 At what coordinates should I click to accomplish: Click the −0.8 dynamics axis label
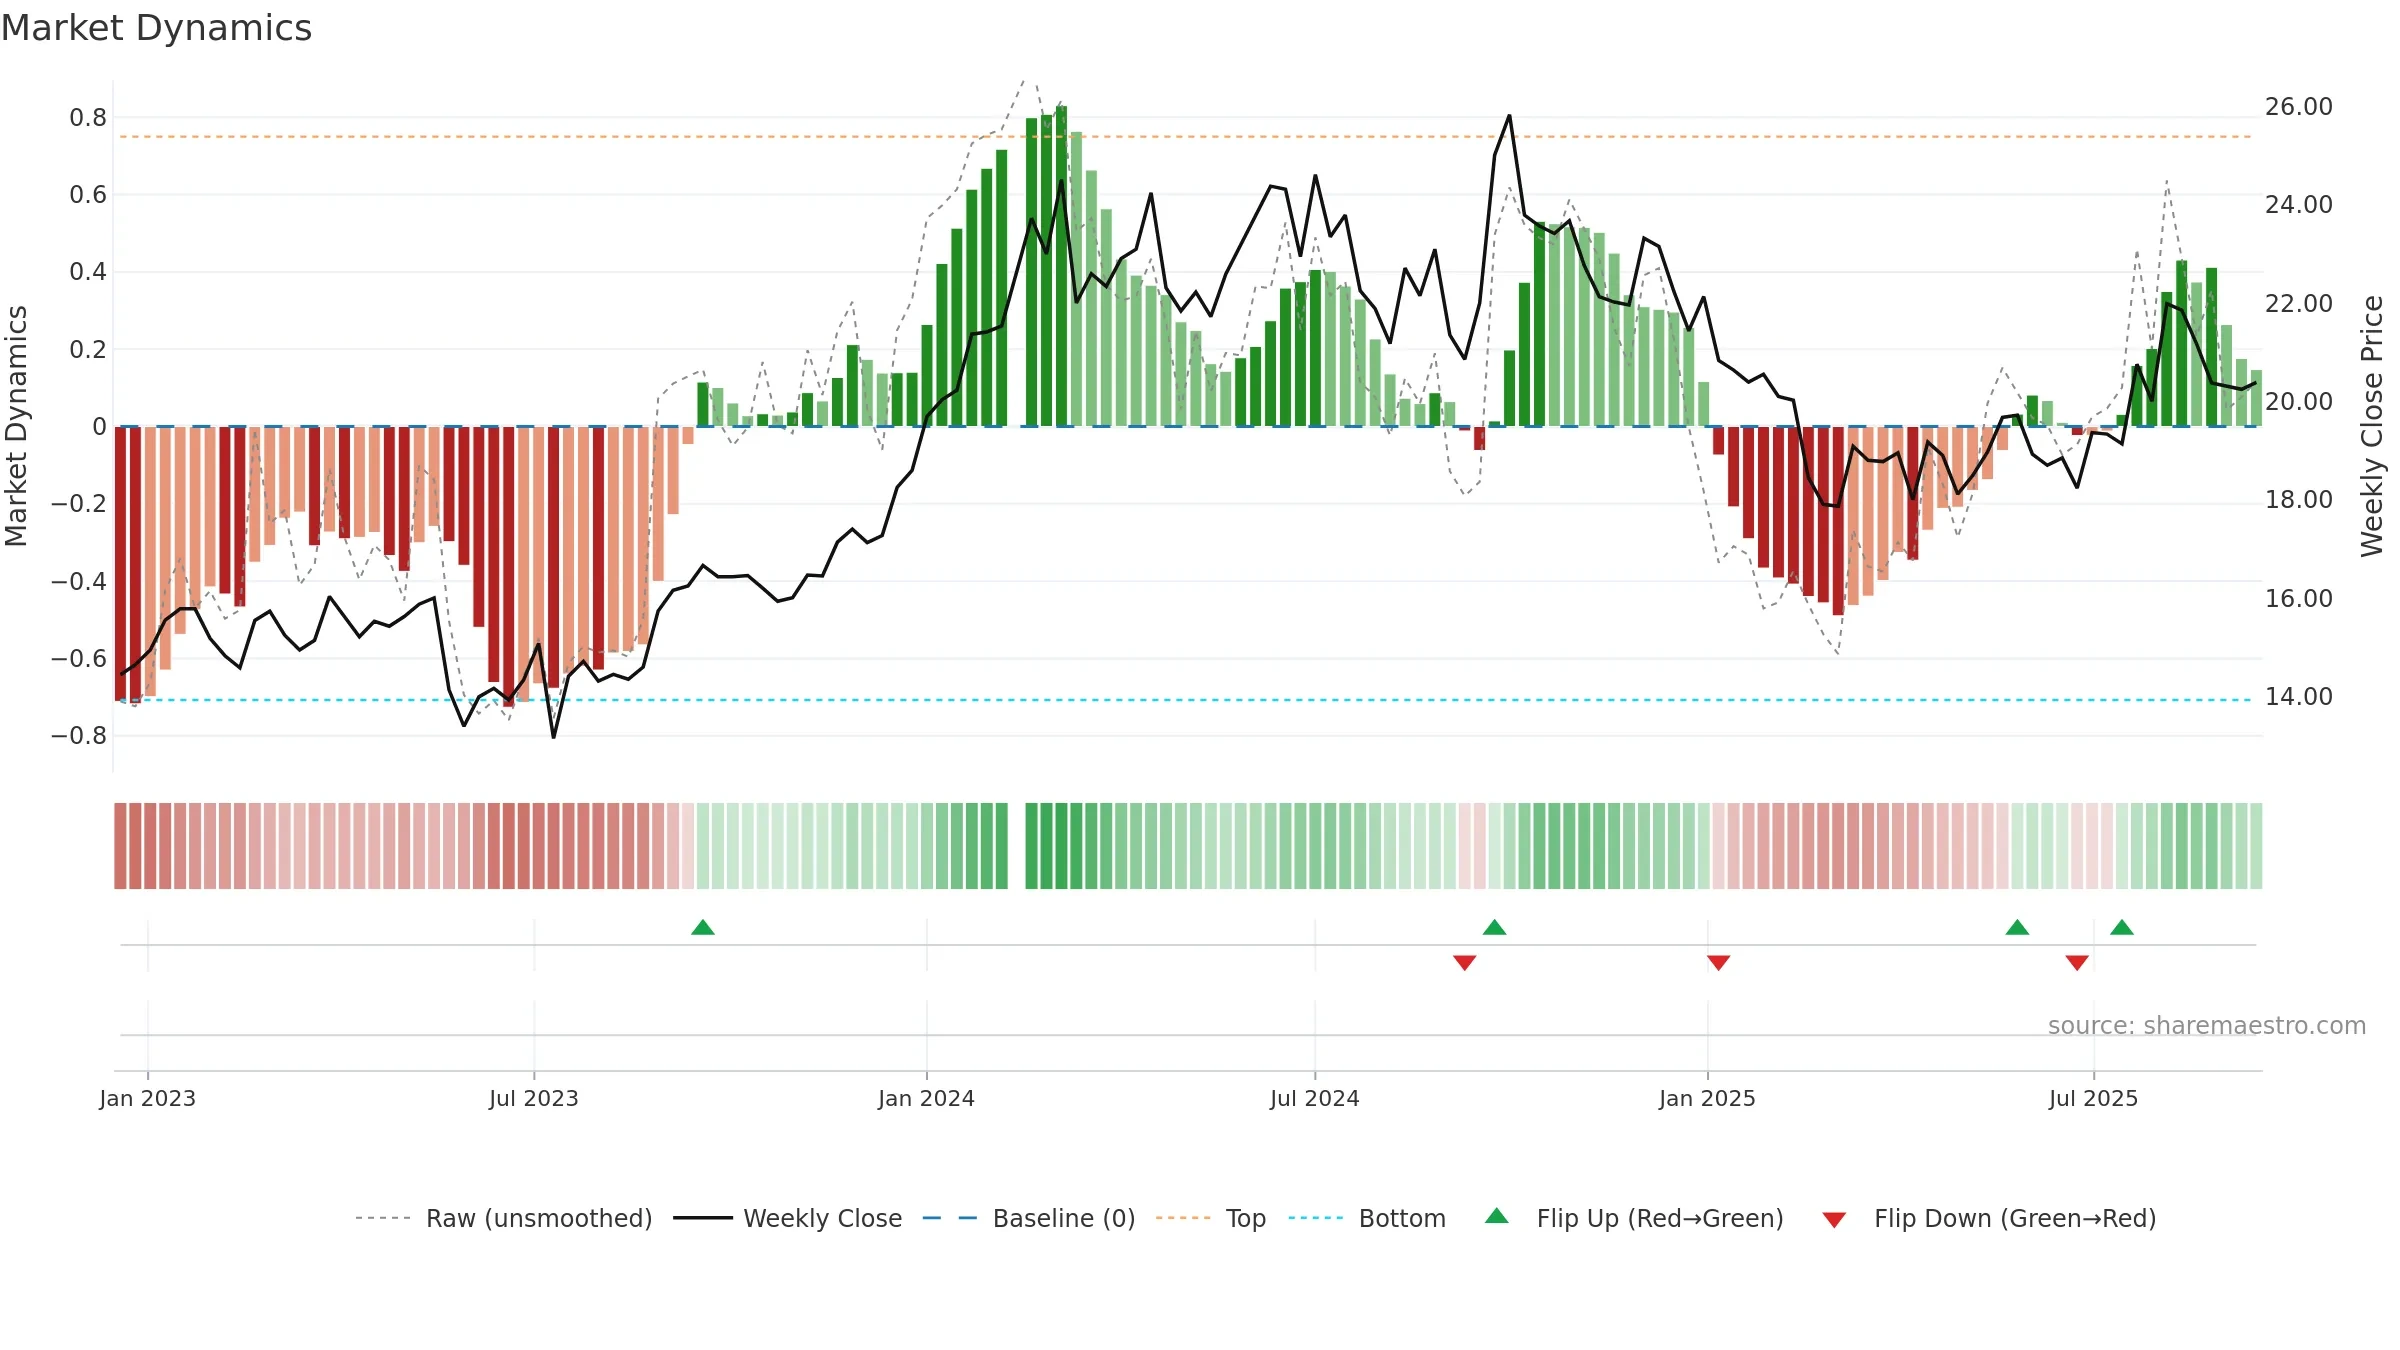click(x=79, y=736)
